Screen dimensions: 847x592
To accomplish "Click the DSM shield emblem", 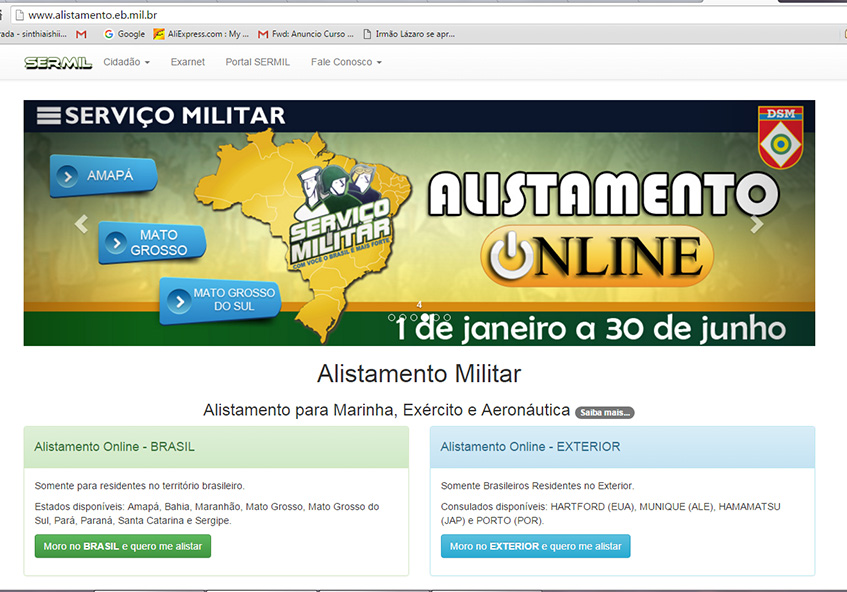I will pos(780,137).
